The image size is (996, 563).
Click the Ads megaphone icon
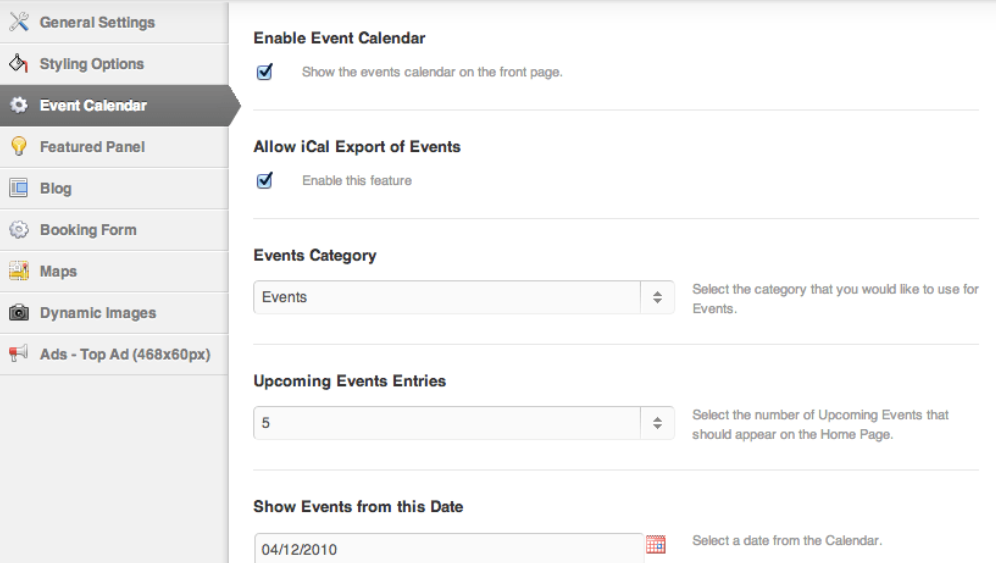click(18, 353)
